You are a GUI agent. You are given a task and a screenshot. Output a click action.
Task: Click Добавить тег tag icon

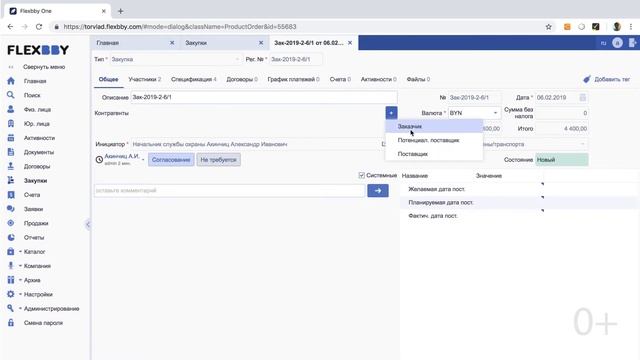pyautogui.click(x=587, y=79)
